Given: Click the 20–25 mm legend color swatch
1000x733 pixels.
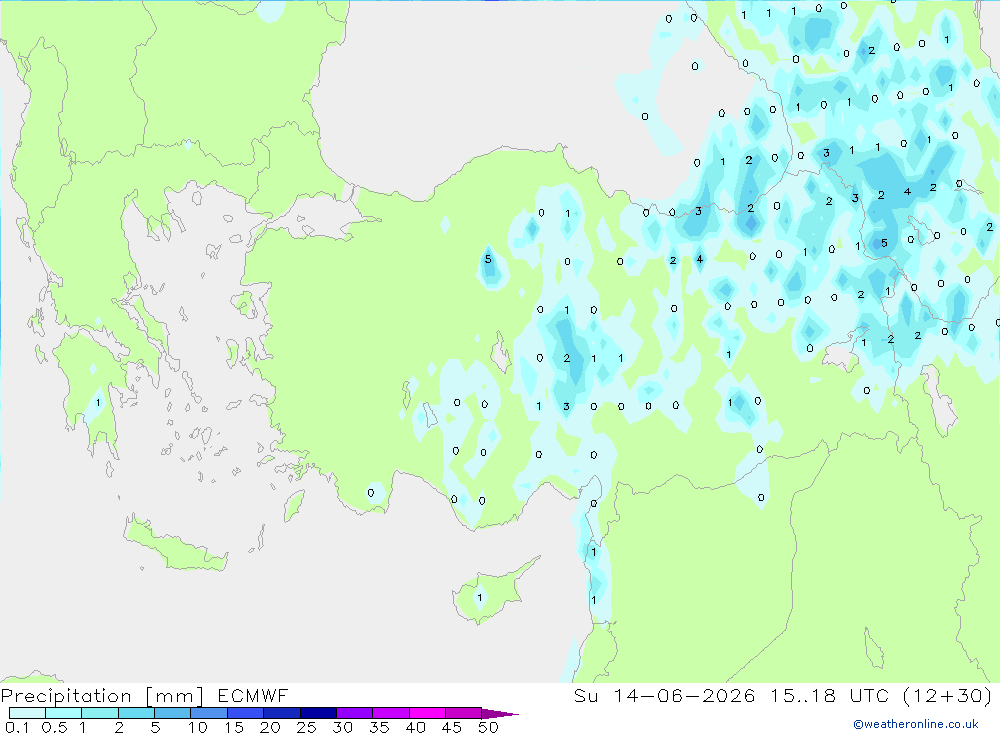Looking at the screenshot, I should tap(281, 713).
